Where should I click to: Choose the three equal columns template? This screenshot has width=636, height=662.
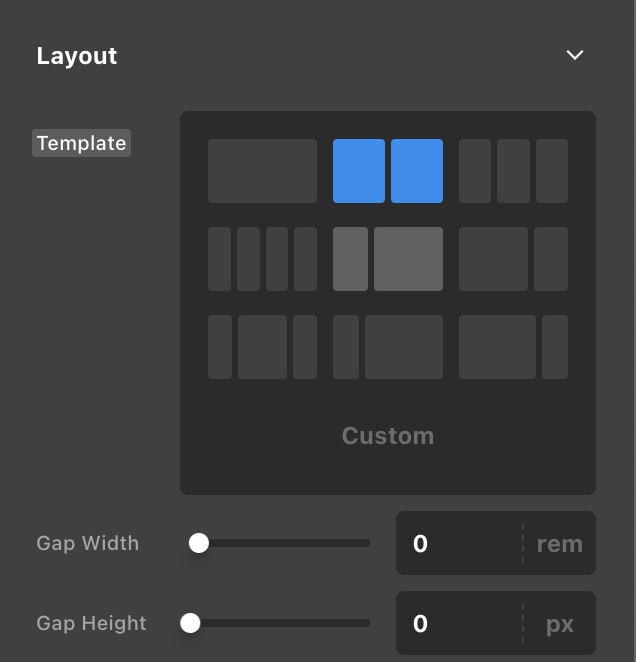[x=513, y=171]
